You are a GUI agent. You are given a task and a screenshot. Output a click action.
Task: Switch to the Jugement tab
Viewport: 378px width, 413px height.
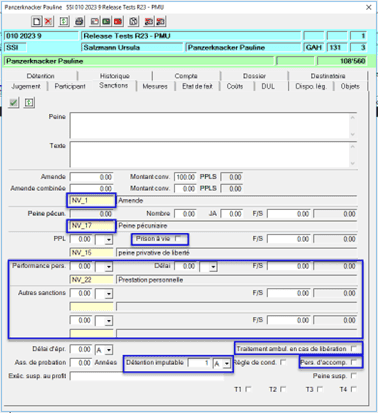click(26, 86)
